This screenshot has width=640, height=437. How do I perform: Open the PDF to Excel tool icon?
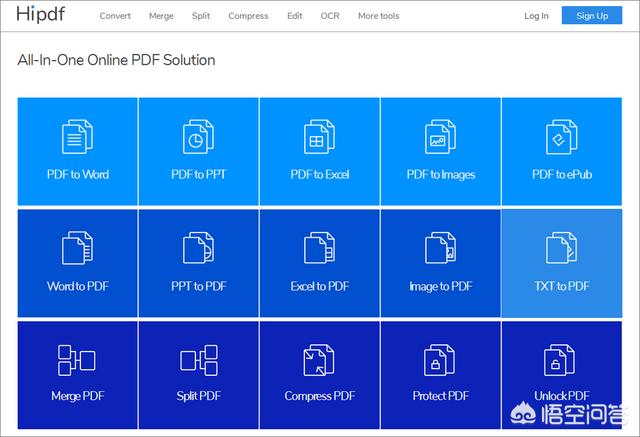pyautogui.click(x=319, y=137)
